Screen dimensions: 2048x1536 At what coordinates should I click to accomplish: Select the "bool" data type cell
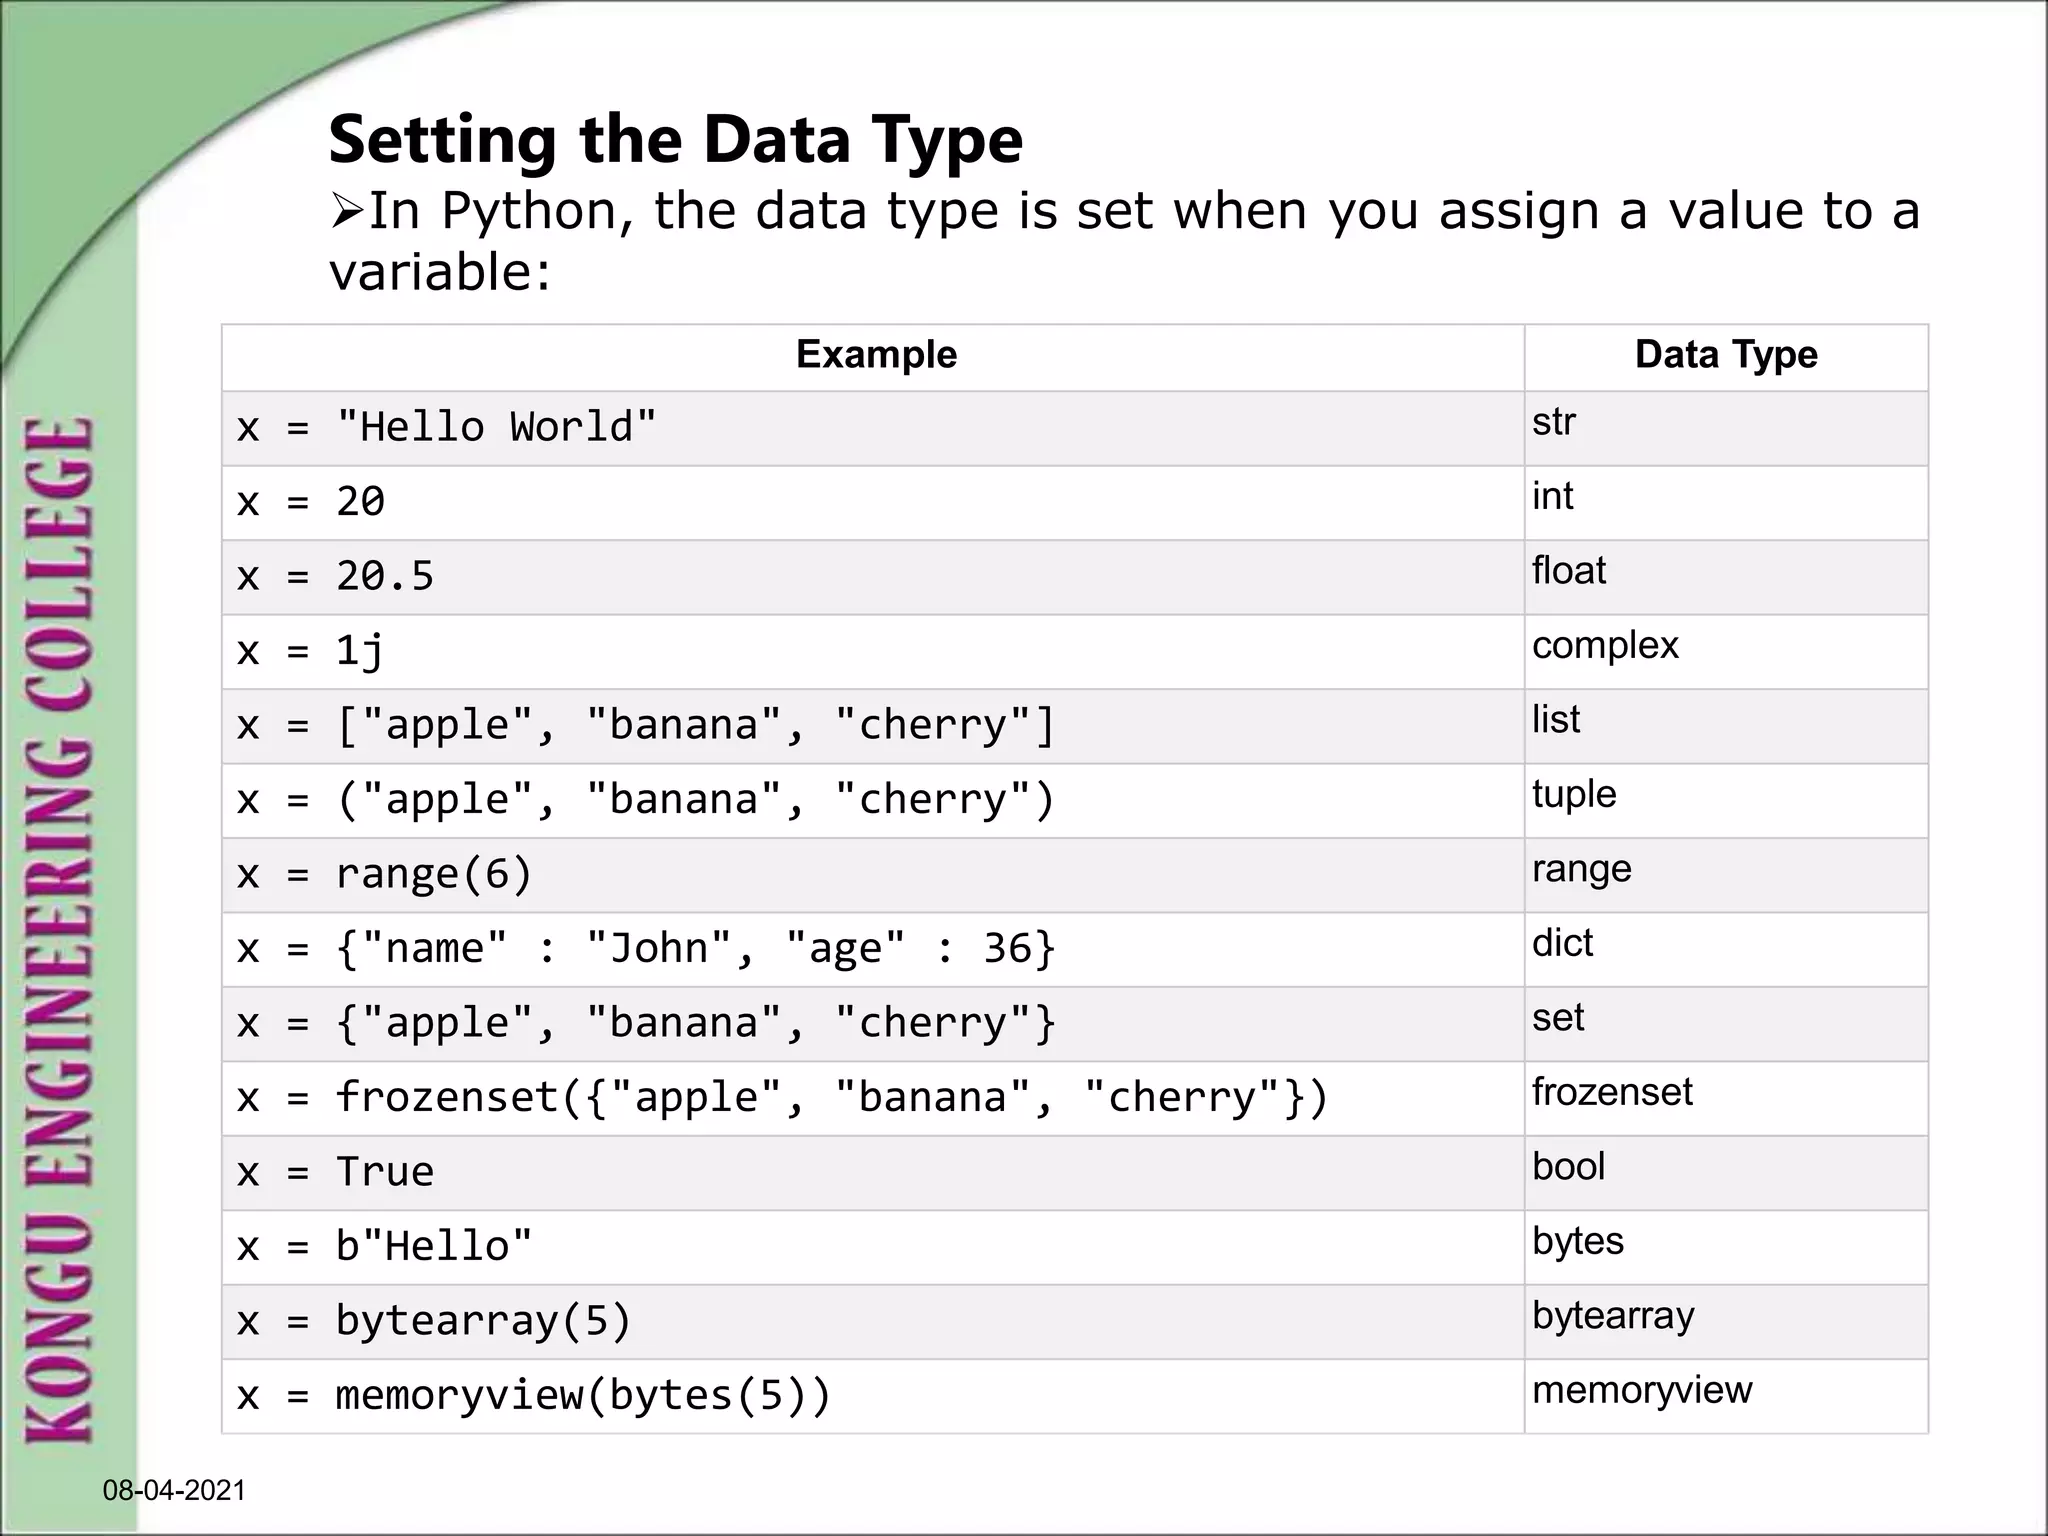(x=1568, y=1167)
